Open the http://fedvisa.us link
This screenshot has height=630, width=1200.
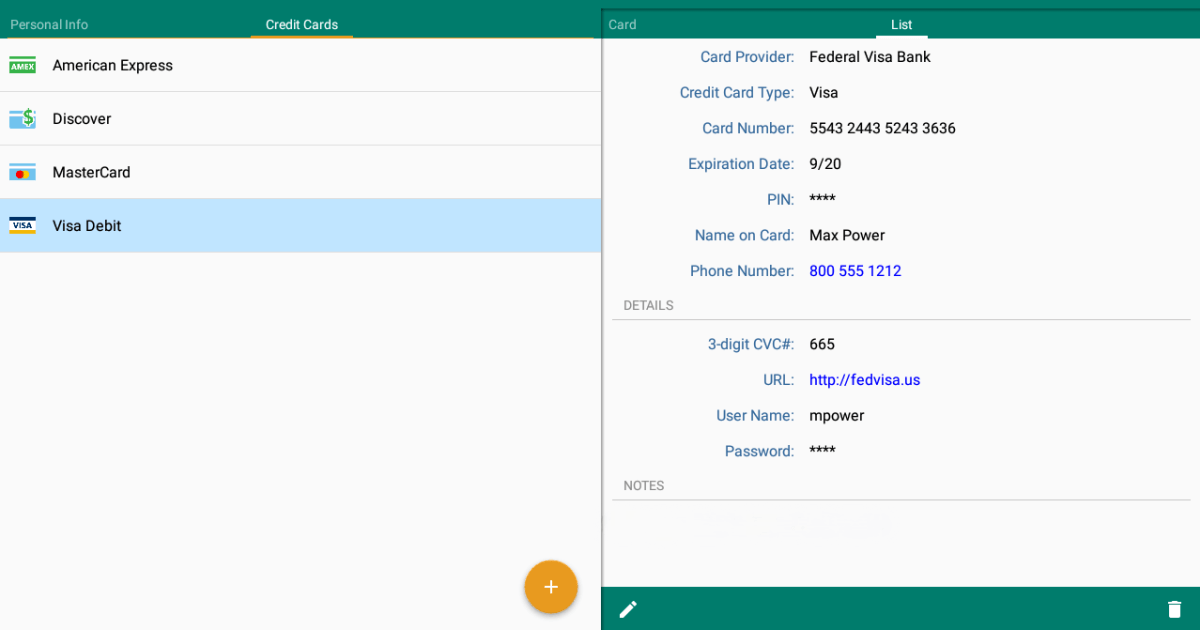point(864,379)
